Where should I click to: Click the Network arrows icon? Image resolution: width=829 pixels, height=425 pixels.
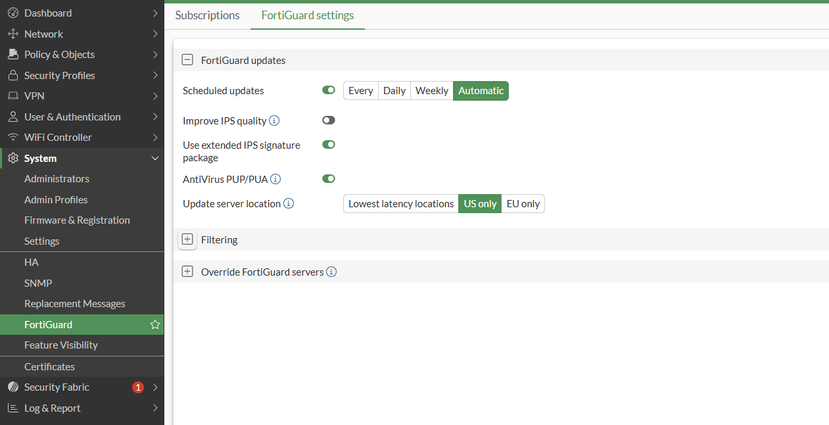pos(13,34)
